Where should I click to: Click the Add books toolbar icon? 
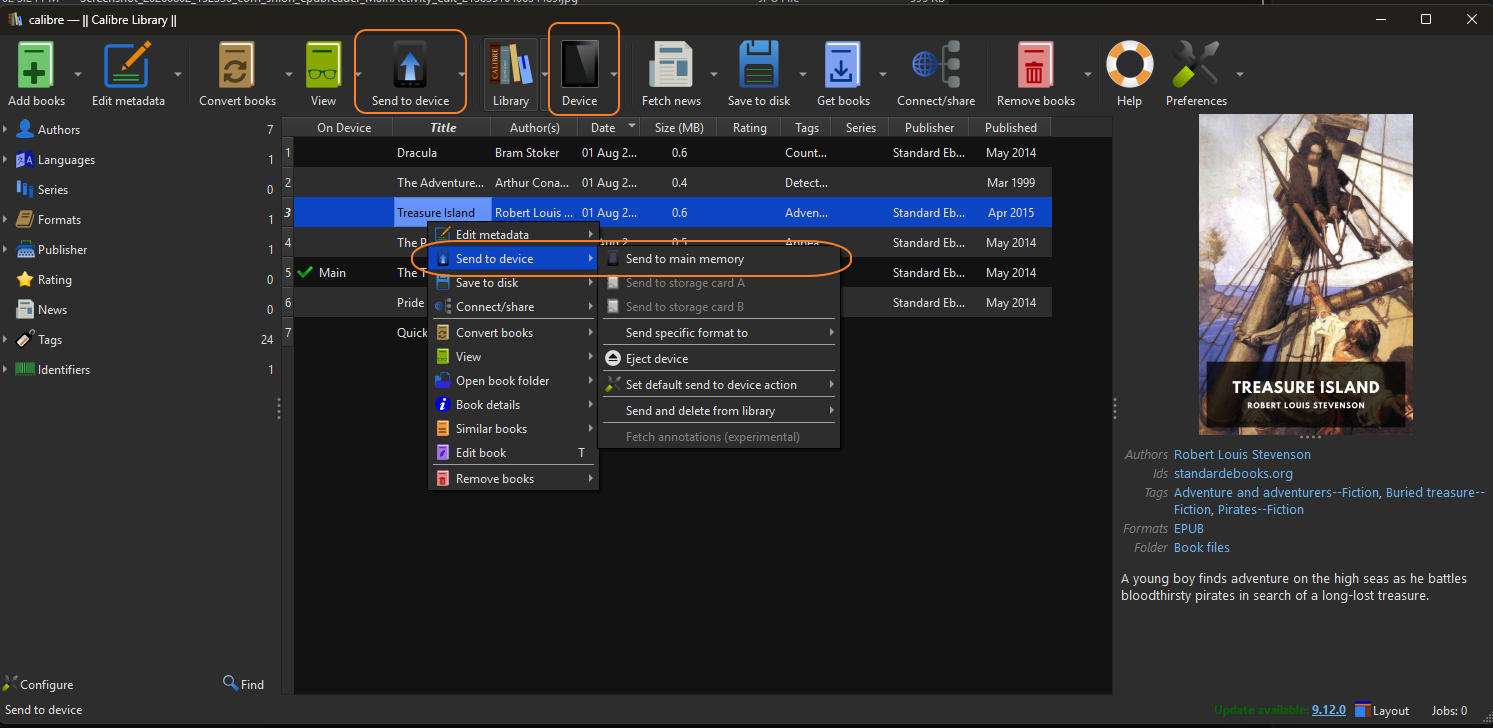[37, 66]
